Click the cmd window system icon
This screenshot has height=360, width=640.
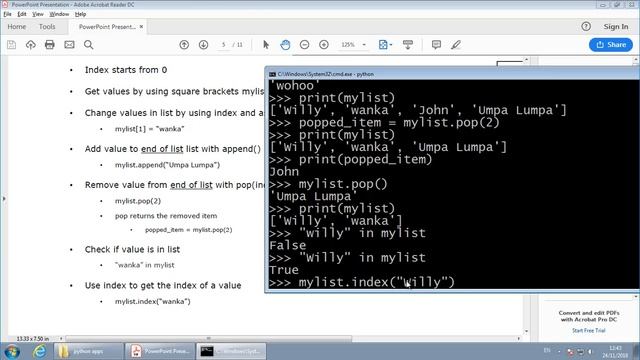click(272, 74)
